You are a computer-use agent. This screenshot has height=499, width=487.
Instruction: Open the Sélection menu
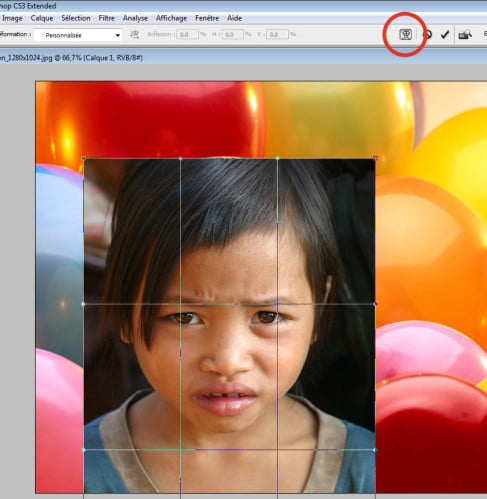coord(76,18)
